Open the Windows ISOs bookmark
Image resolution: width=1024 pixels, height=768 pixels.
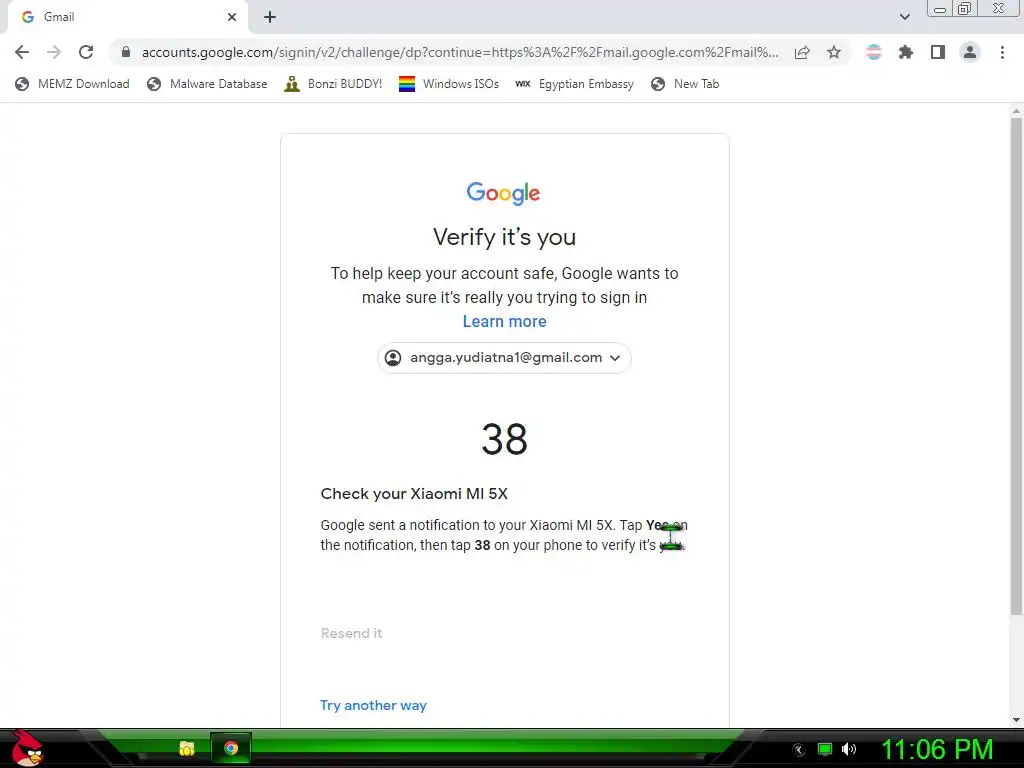[449, 84]
